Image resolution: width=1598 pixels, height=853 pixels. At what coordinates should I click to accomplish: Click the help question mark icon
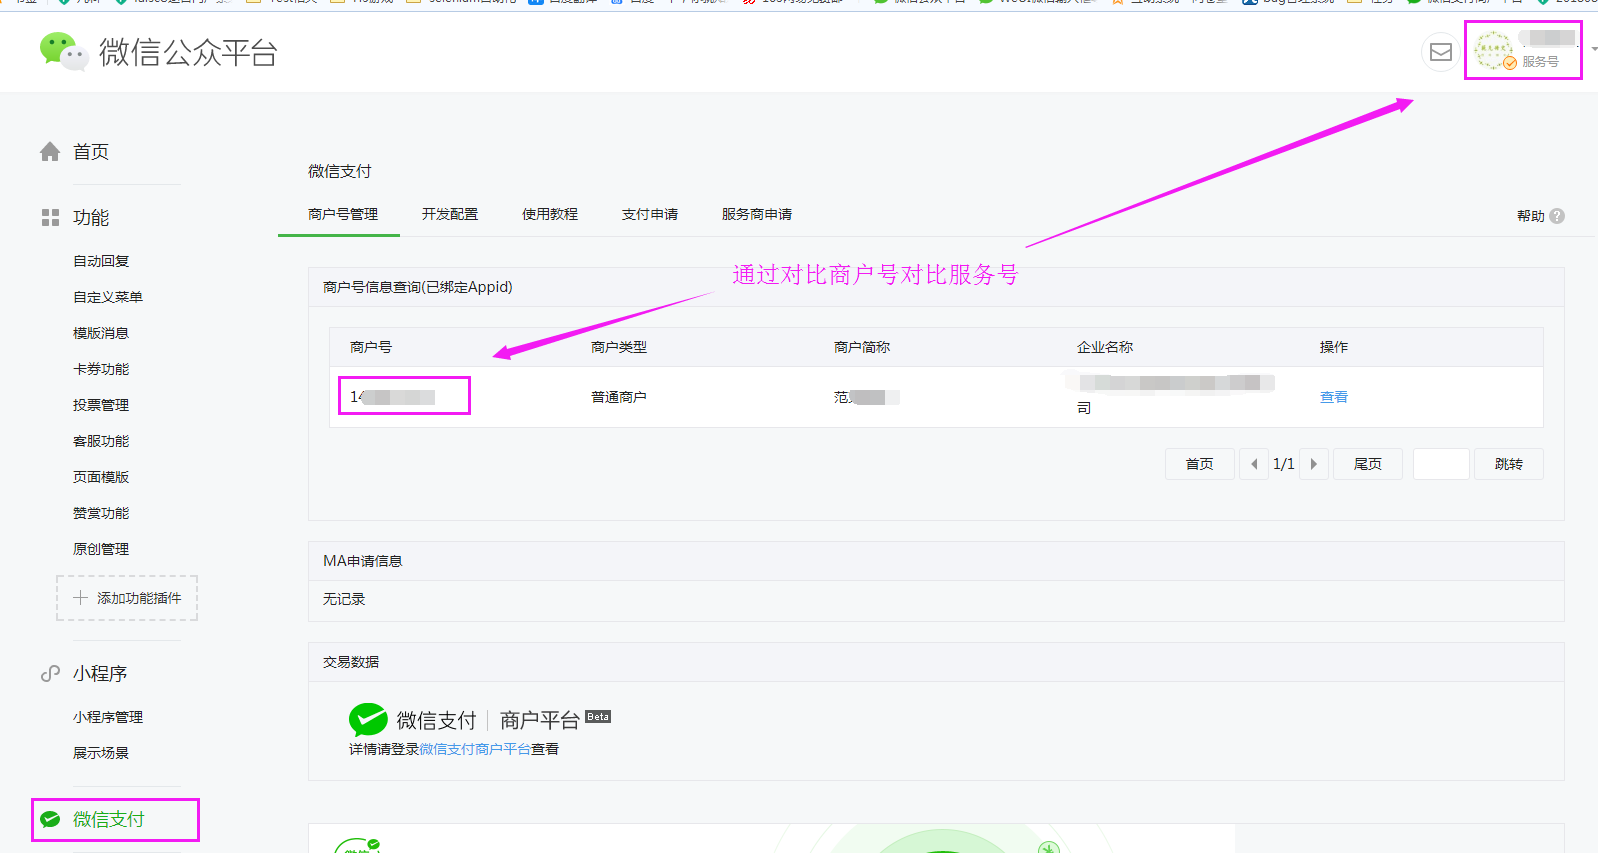1557,216
